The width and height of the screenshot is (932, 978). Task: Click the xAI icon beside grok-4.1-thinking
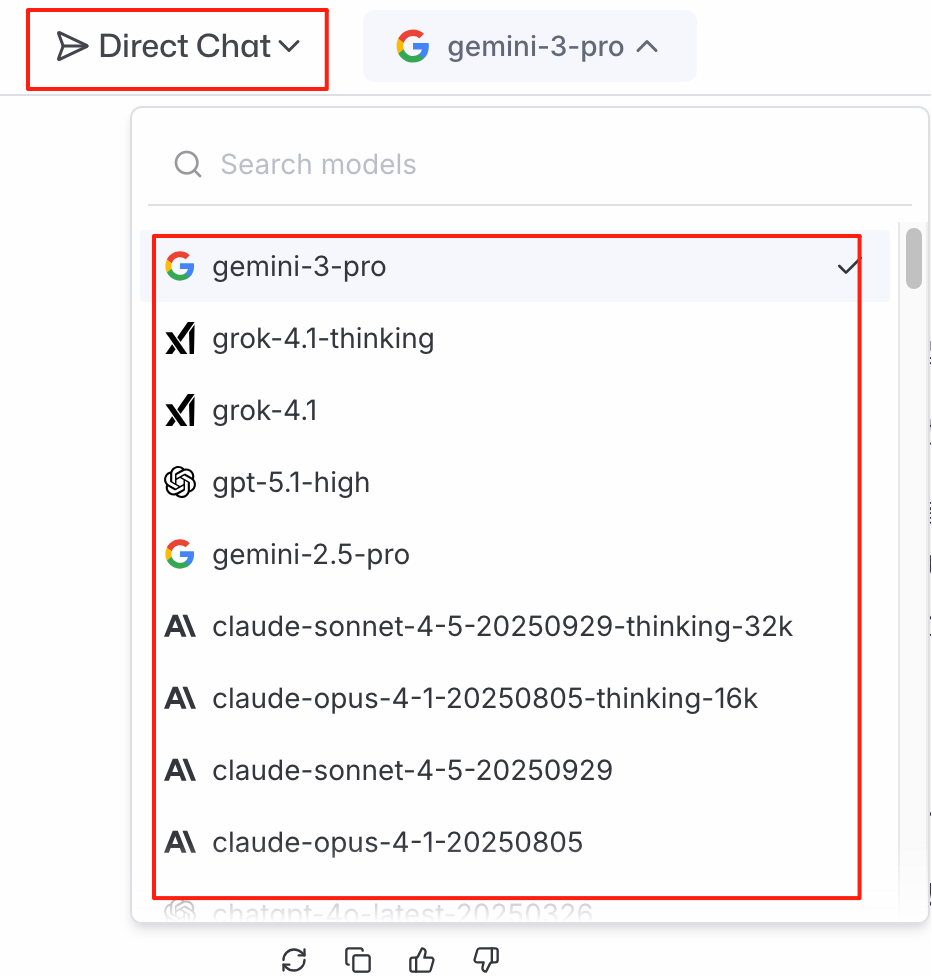click(181, 339)
